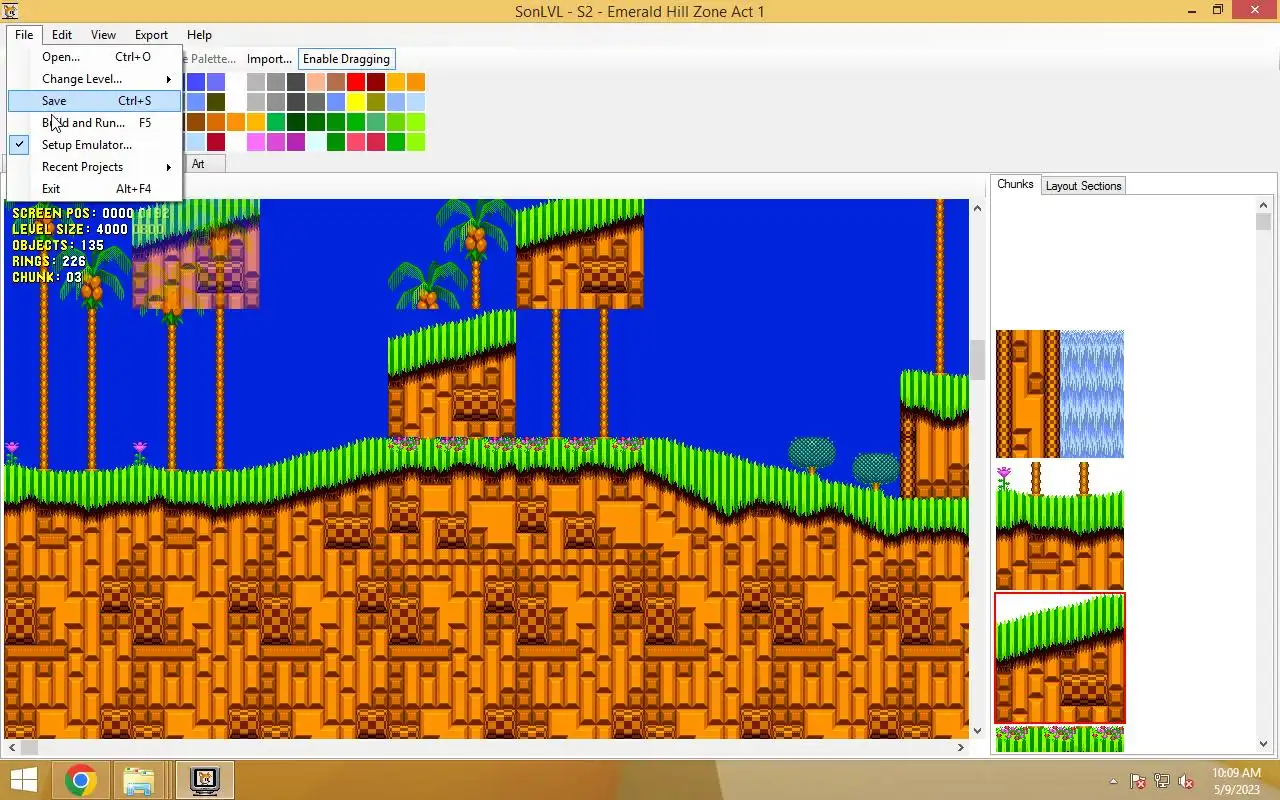This screenshot has height=800, width=1280.
Task: Select the pale cyan palette swatch
Action: (x=316, y=142)
